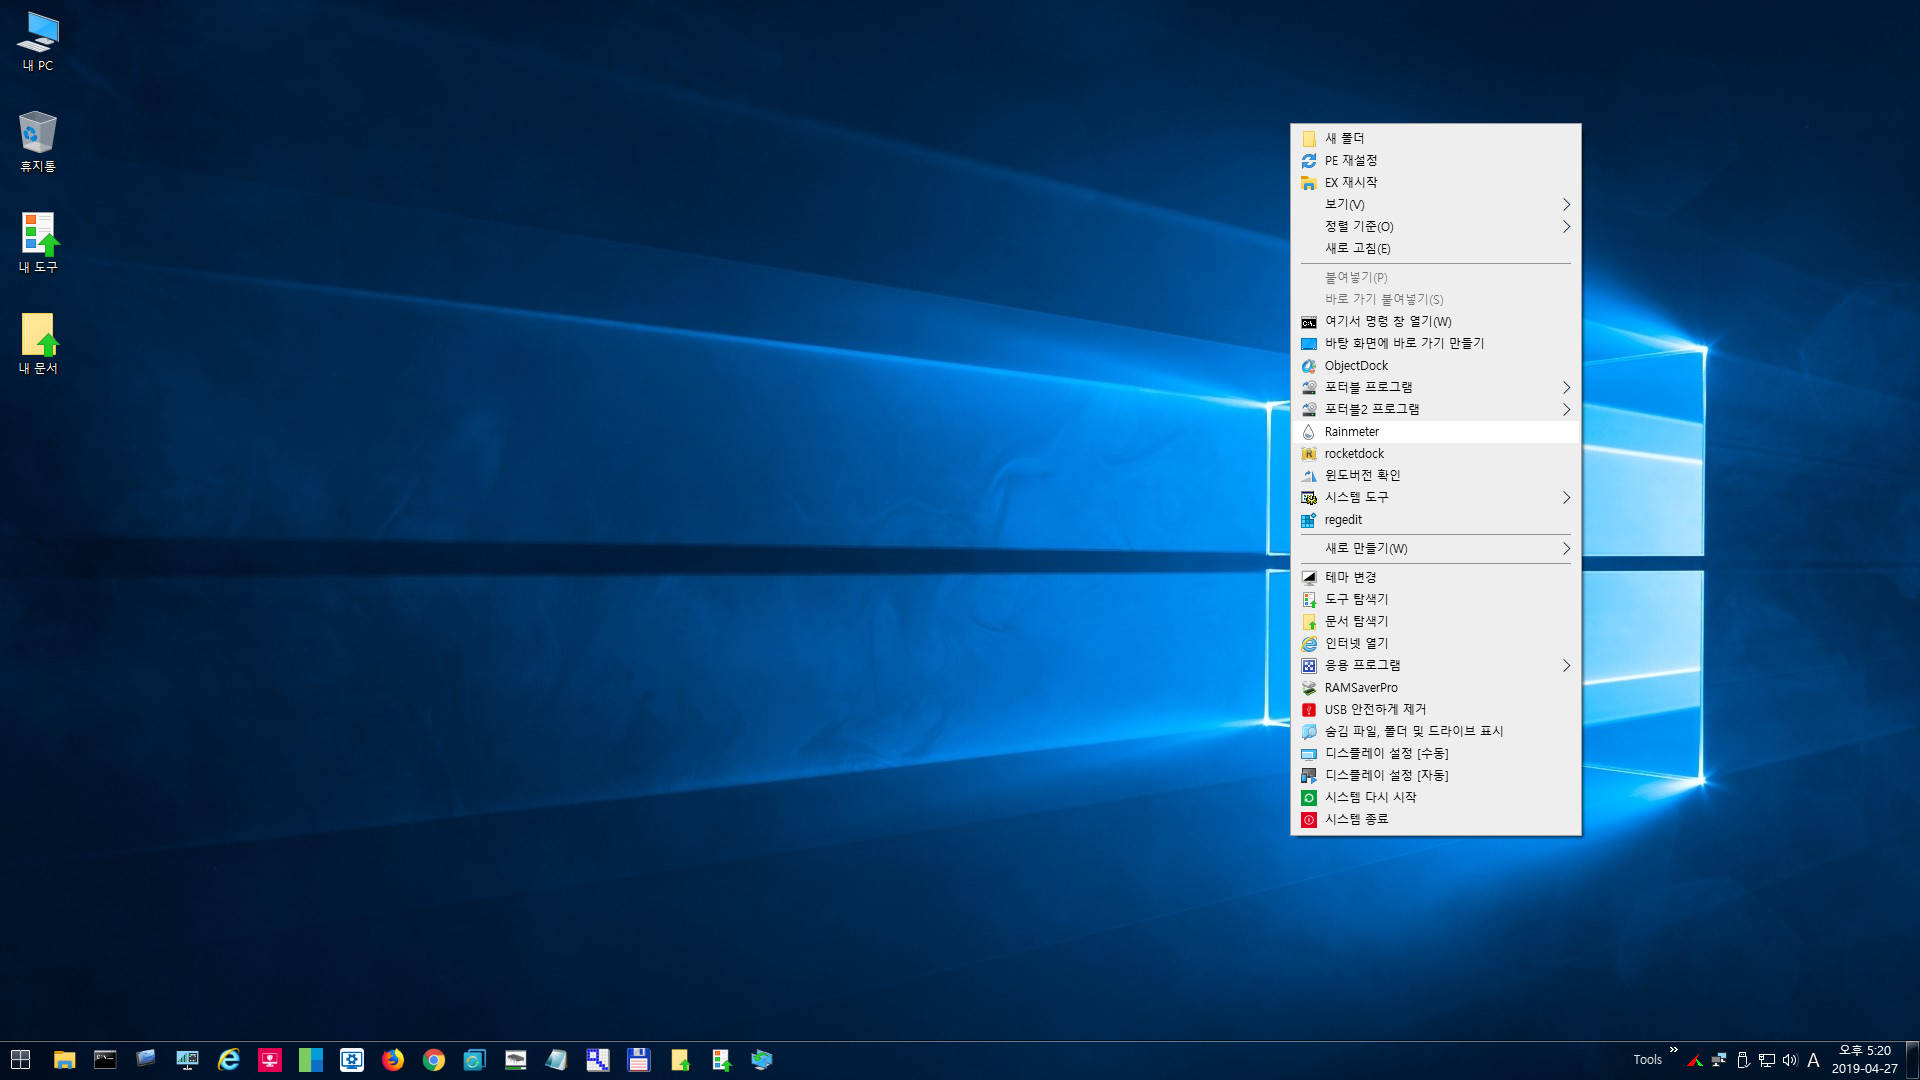Launch rocketdock from the context menu
The height and width of the screenshot is (1080, 1920).
pos(1436,453)
